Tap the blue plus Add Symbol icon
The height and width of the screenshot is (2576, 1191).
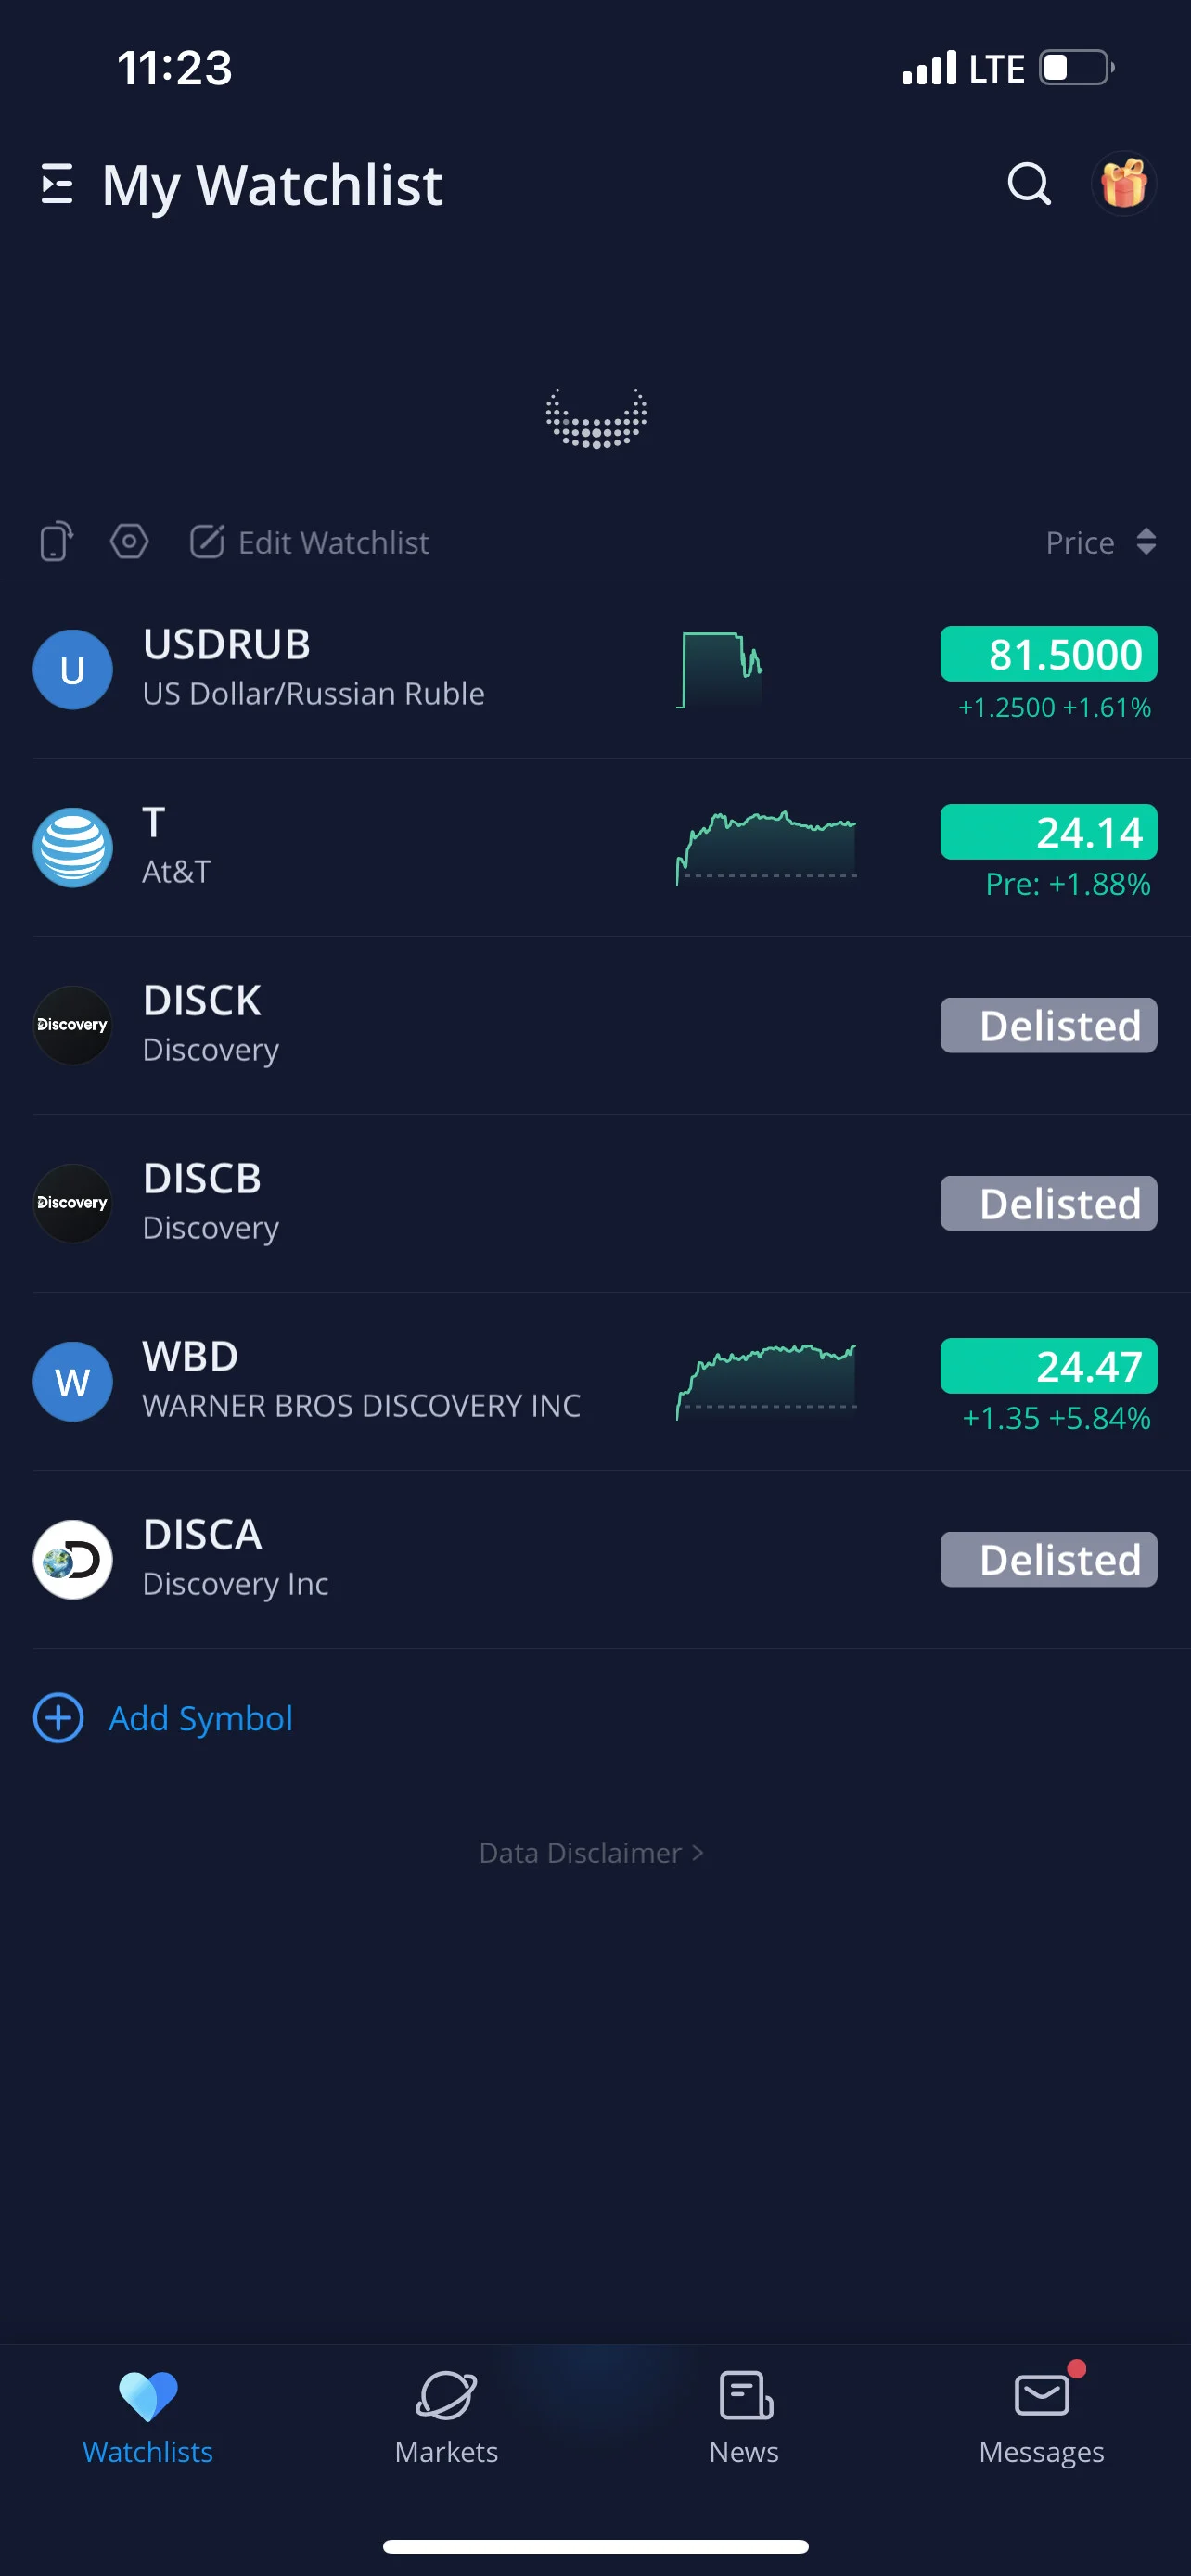(x=59, y=1718)
